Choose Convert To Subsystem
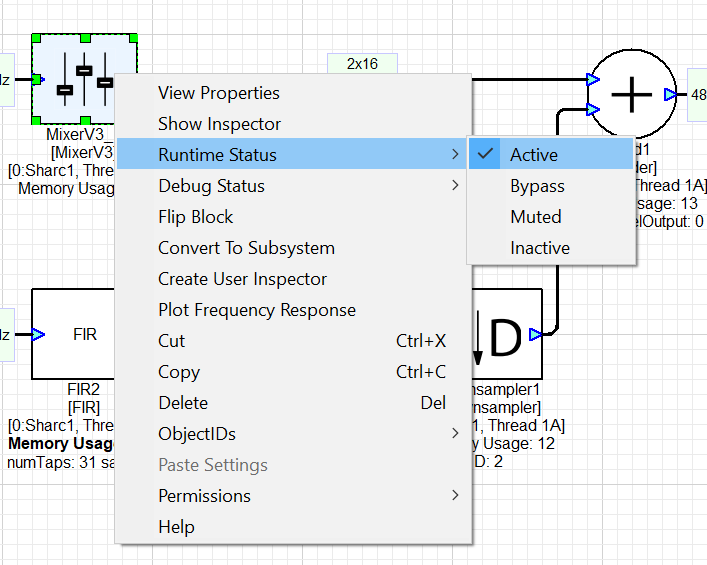Viewport: 707px width, 565px height. click(x=293, y=248)
